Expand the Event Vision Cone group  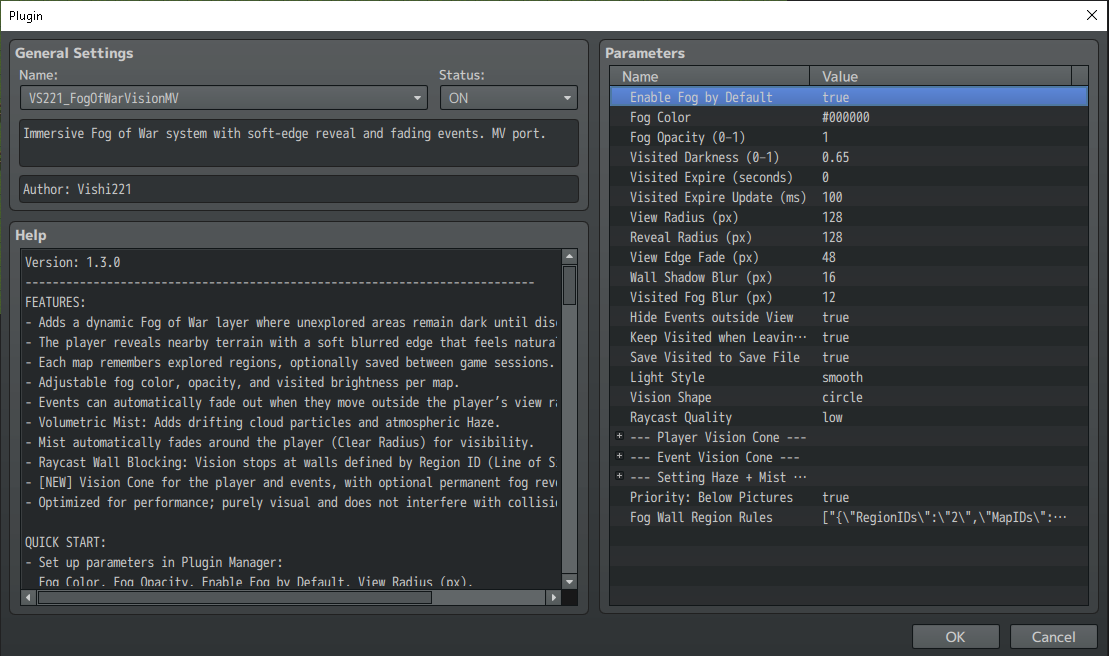tap(620, 456)
